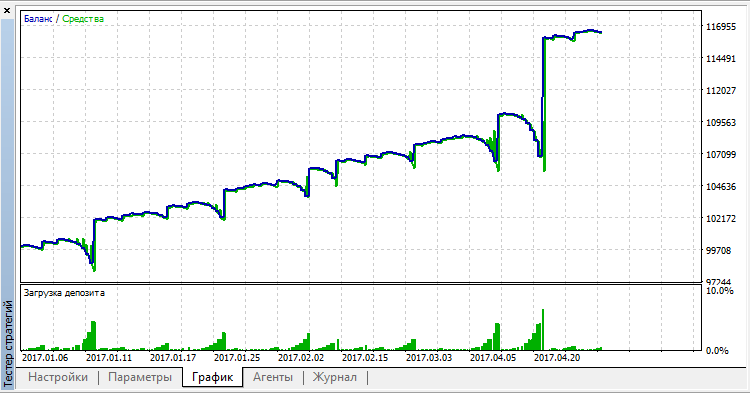Screen dimensions: 750x394
Task: Click the 107099 price axis value
Action: tap(721, 155)
